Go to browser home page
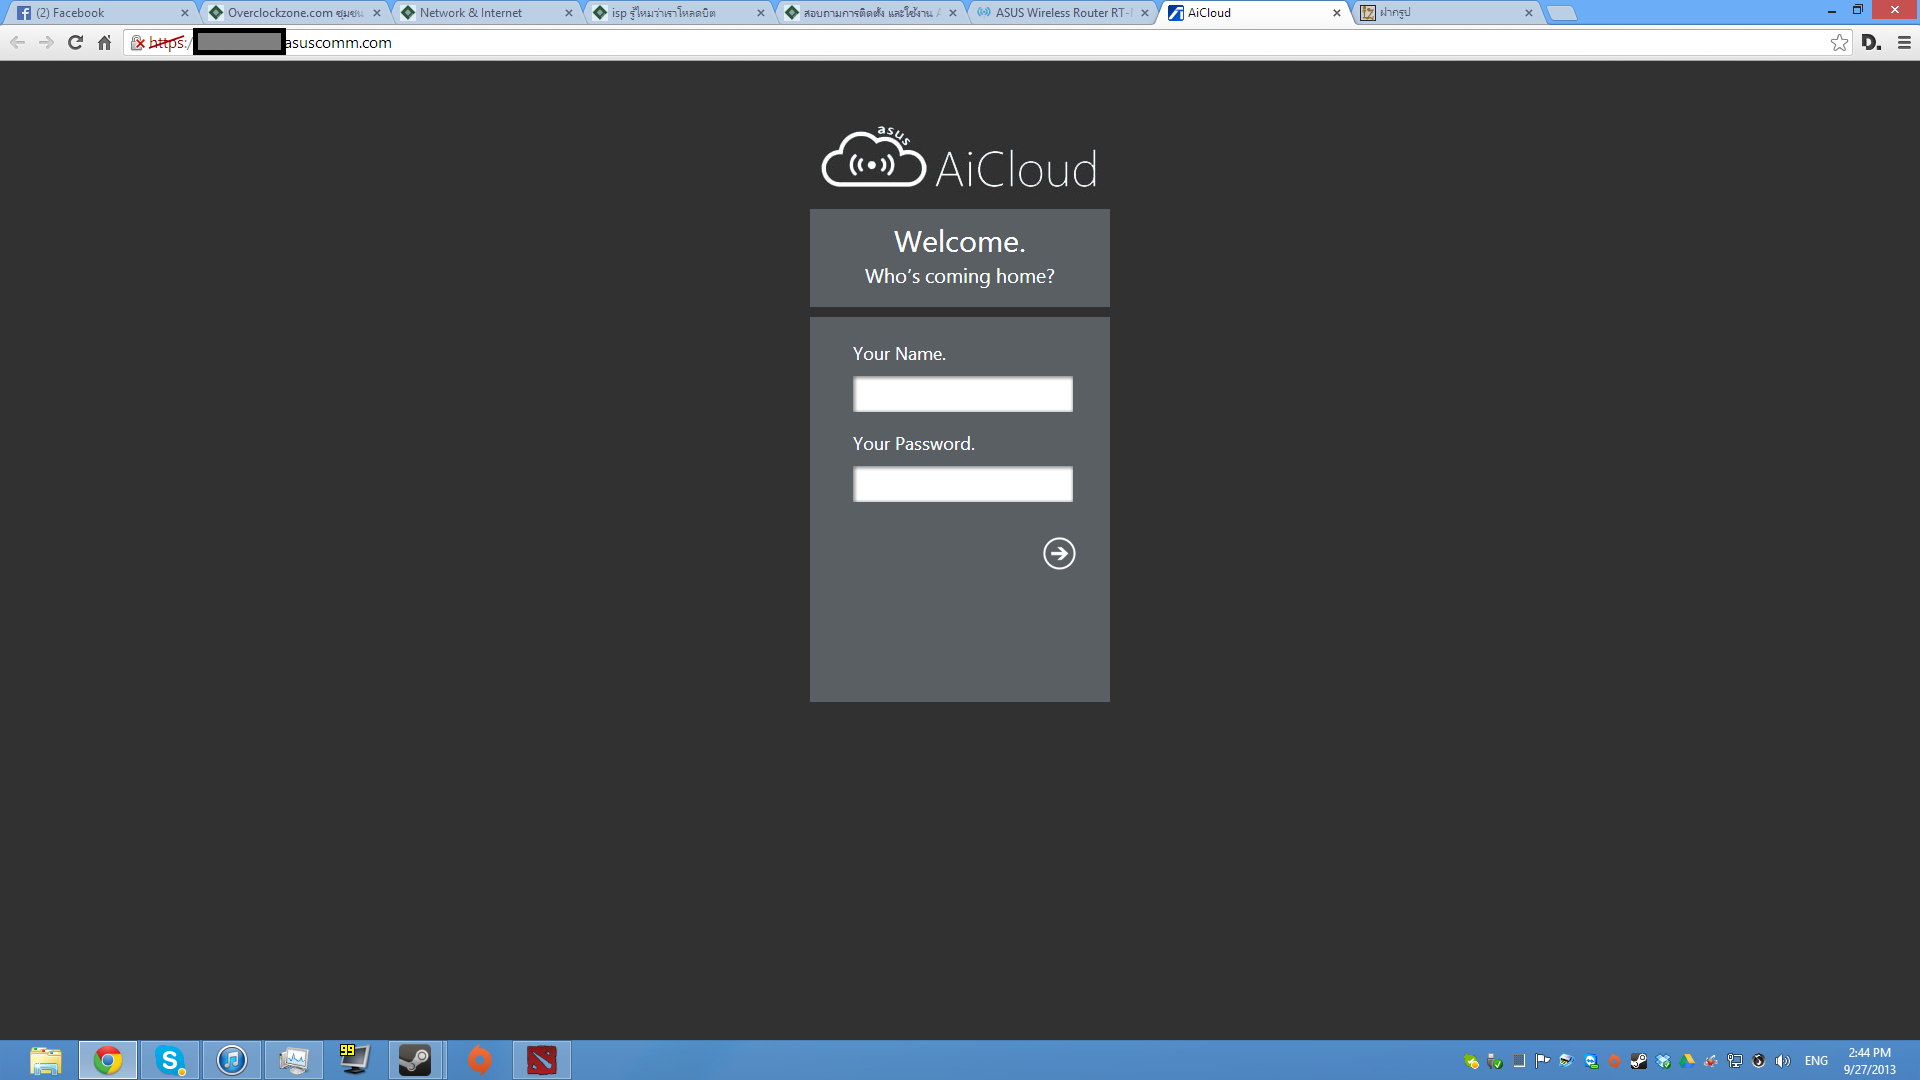 [x=104, y=42]
